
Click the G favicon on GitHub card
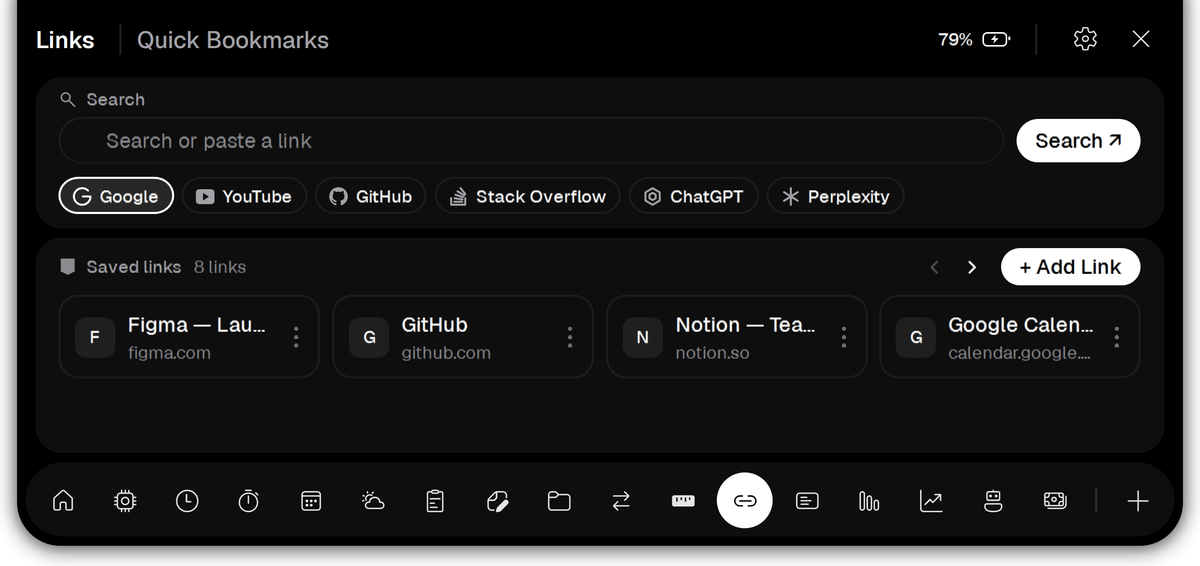pos(369,337)
